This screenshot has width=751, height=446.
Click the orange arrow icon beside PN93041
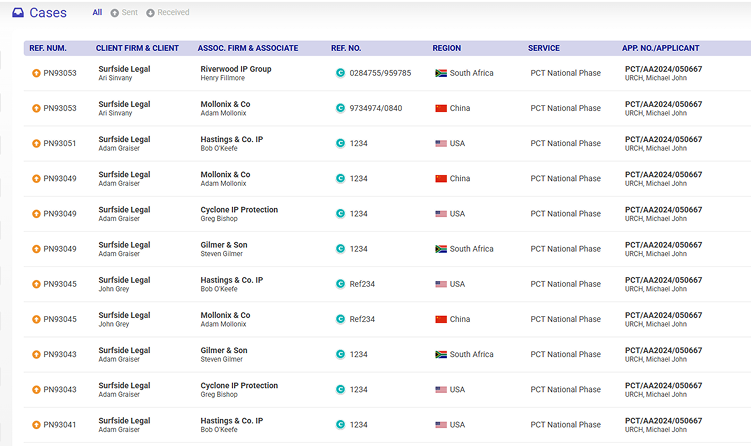tap(36, 424)
